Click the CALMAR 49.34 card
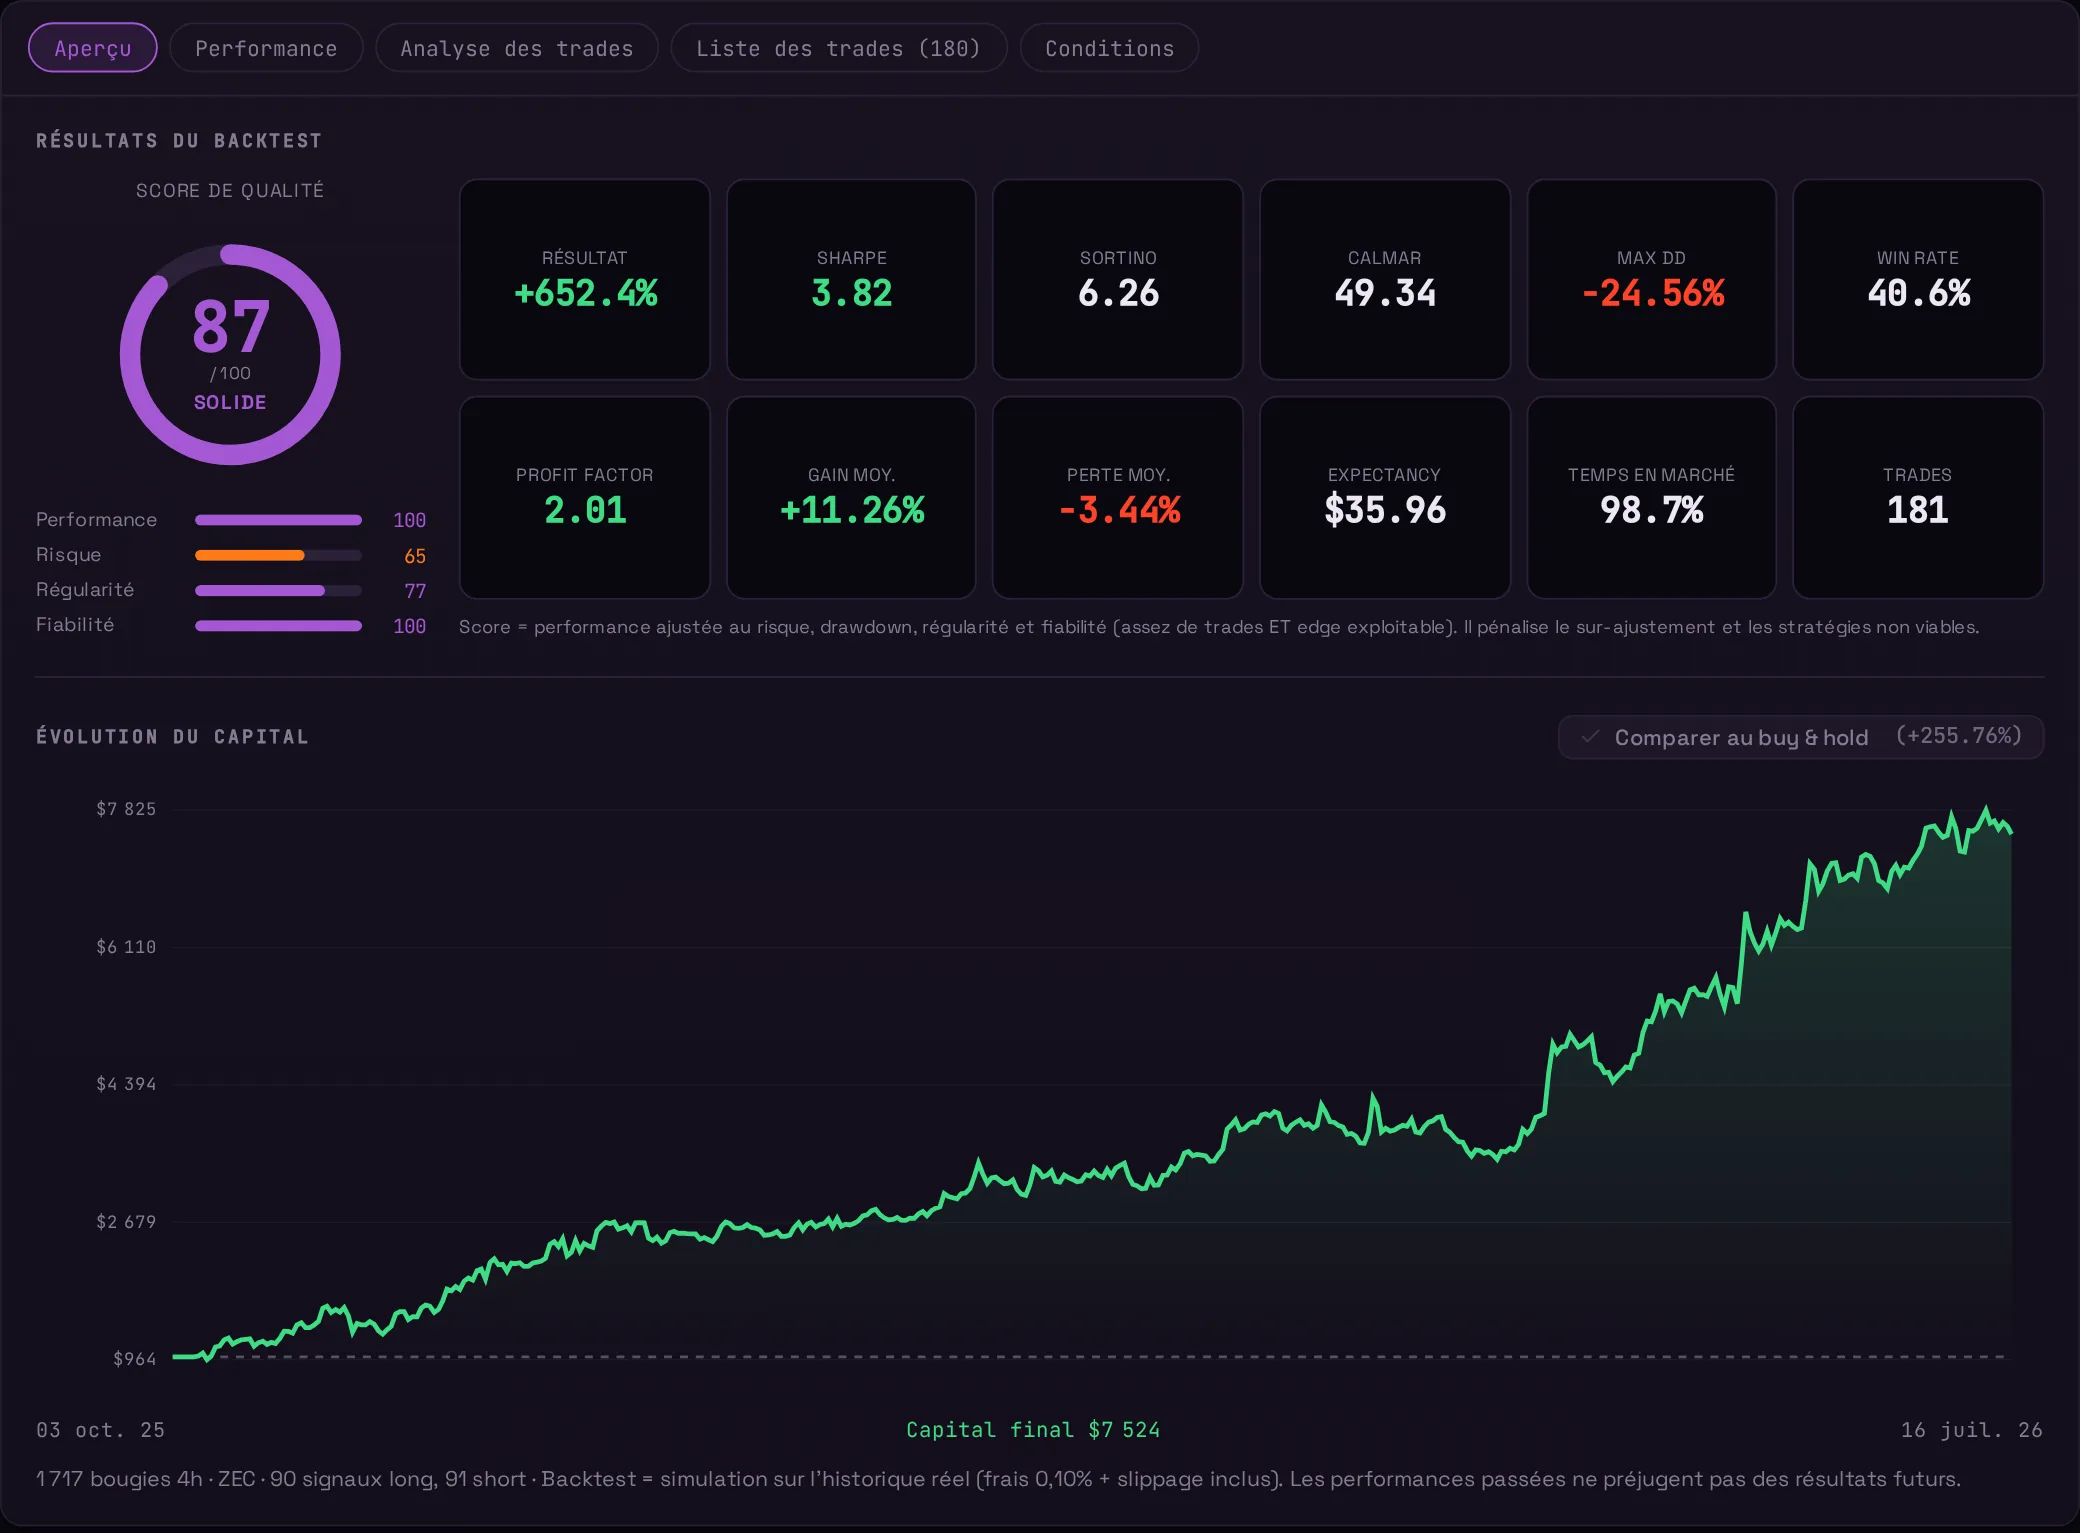 point(1385,280)
